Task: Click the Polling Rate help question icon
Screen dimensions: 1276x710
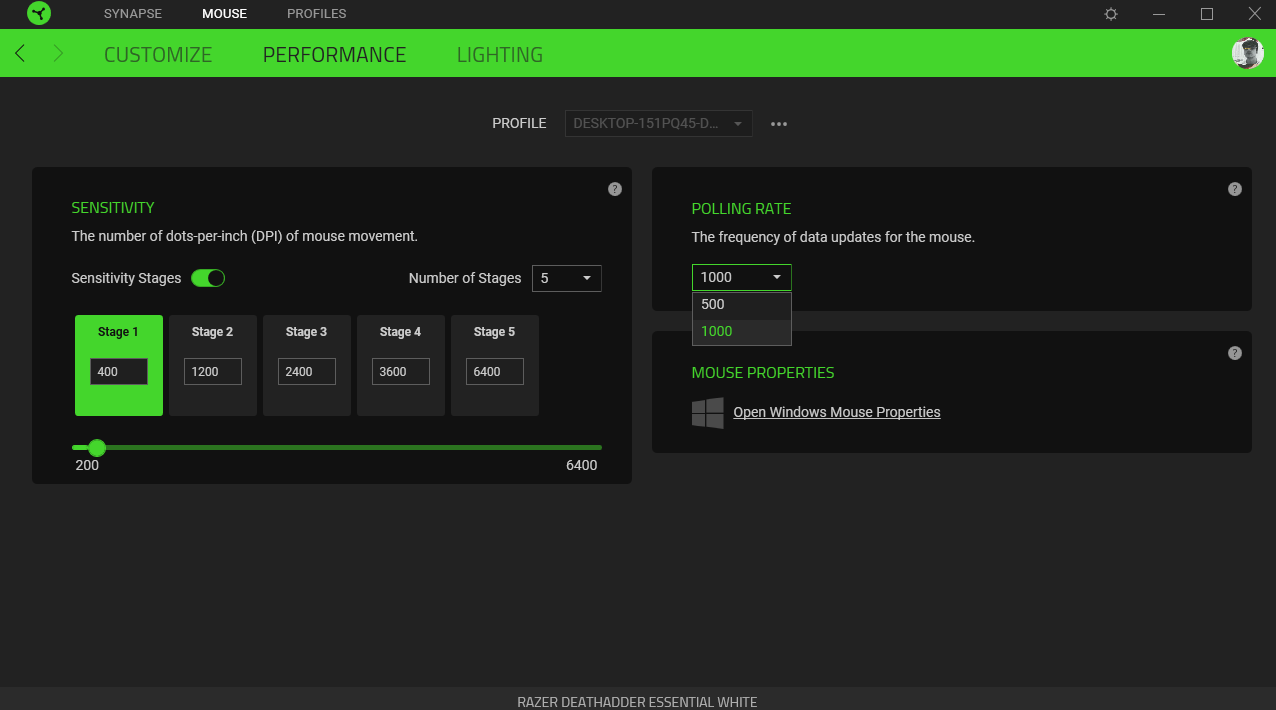Action: tap(1235, 189)
